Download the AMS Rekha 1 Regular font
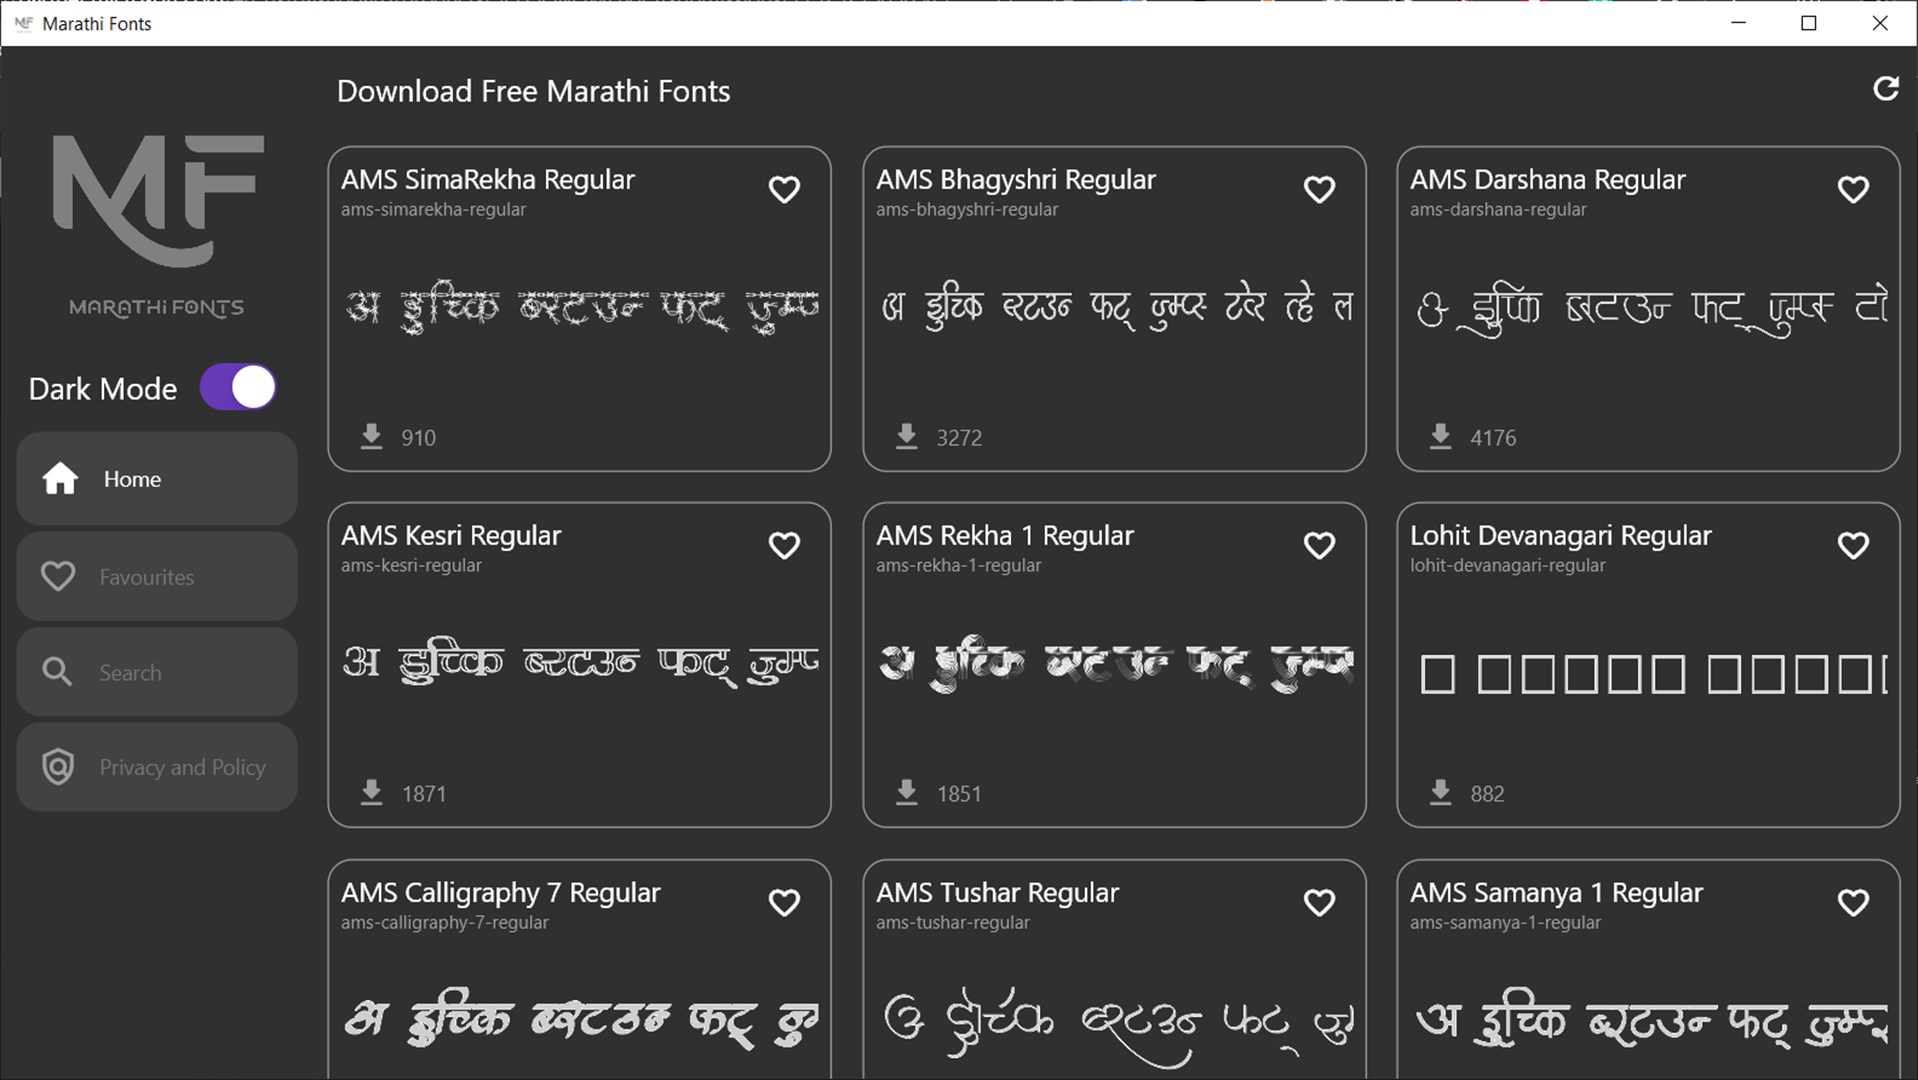The image size is (1918, 1080). pyautogui.click(x=906, y=792)
